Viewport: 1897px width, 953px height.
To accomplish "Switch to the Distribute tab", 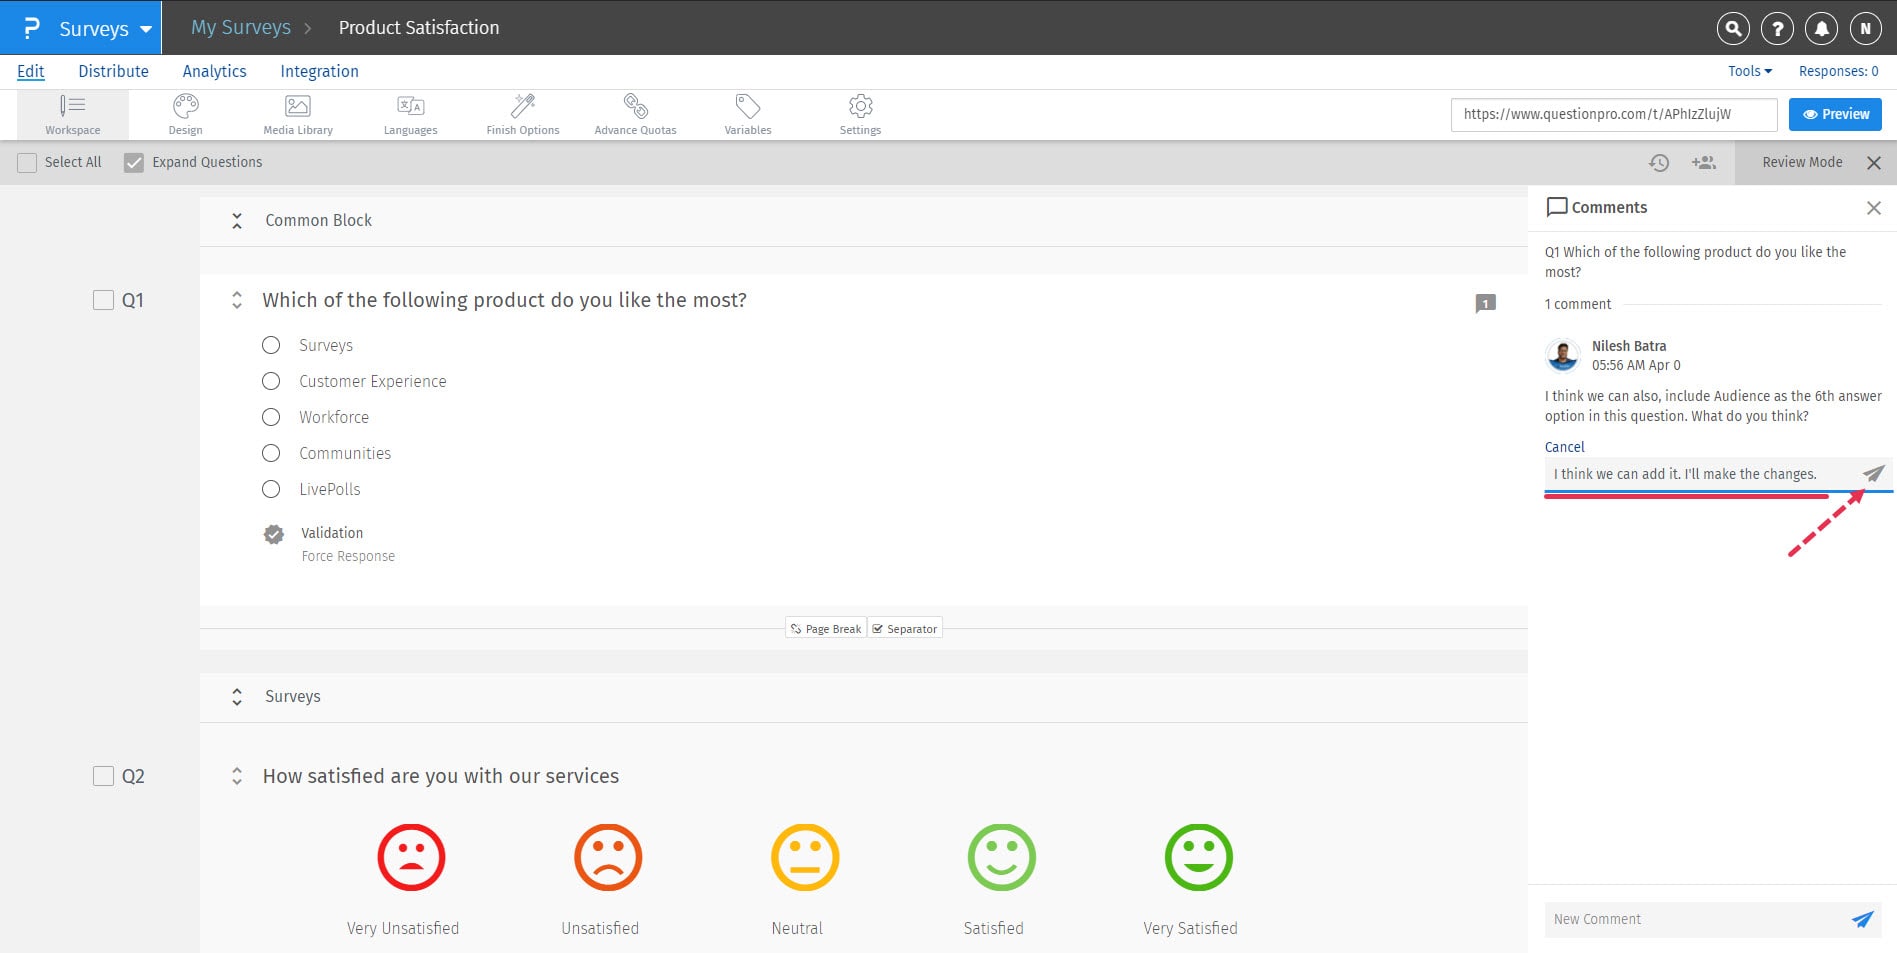I will (x=113, y=71).
